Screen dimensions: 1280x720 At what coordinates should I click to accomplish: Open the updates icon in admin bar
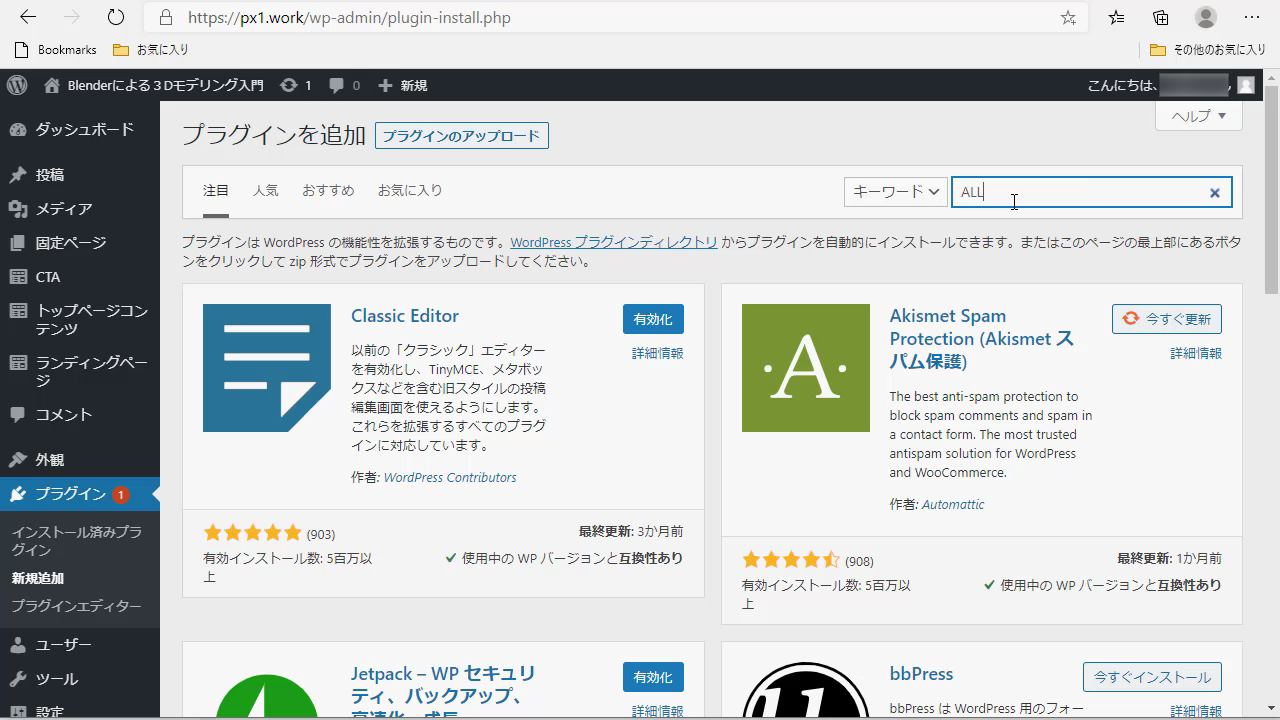point(289,85)
